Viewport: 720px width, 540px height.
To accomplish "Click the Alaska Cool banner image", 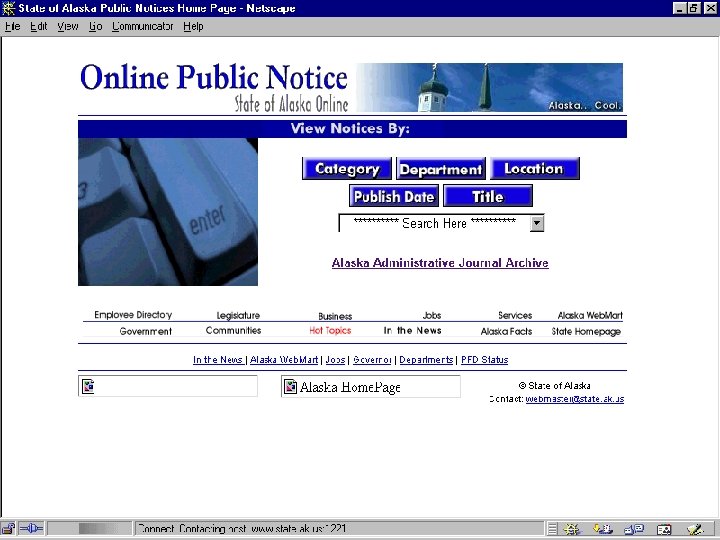I will coord(489,87).
